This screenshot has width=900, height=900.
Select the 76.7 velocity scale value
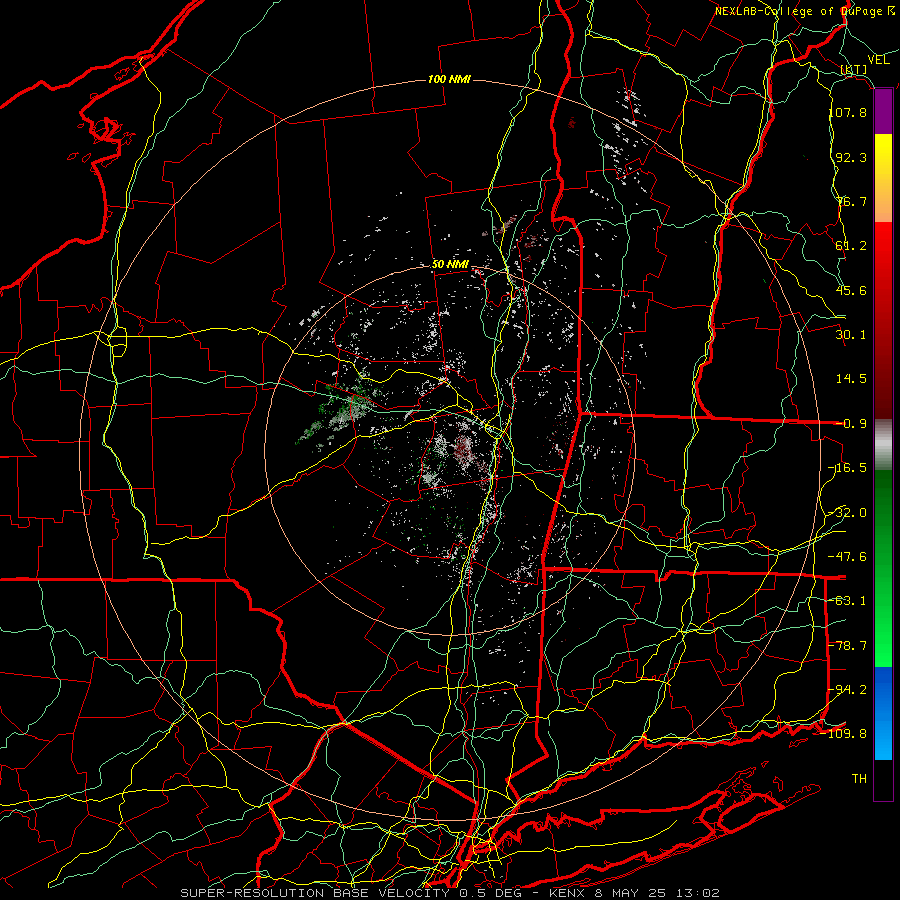click(851, 201)
